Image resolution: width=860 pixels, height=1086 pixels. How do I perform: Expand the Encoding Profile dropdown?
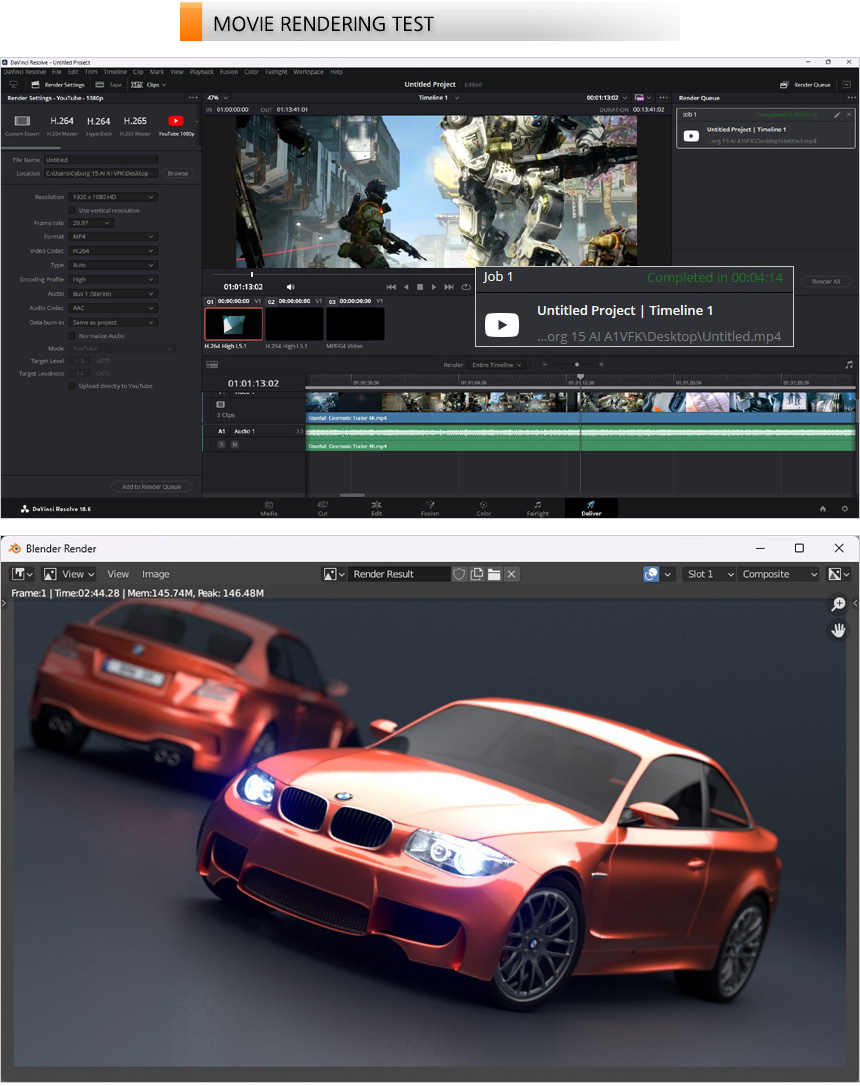113,280
